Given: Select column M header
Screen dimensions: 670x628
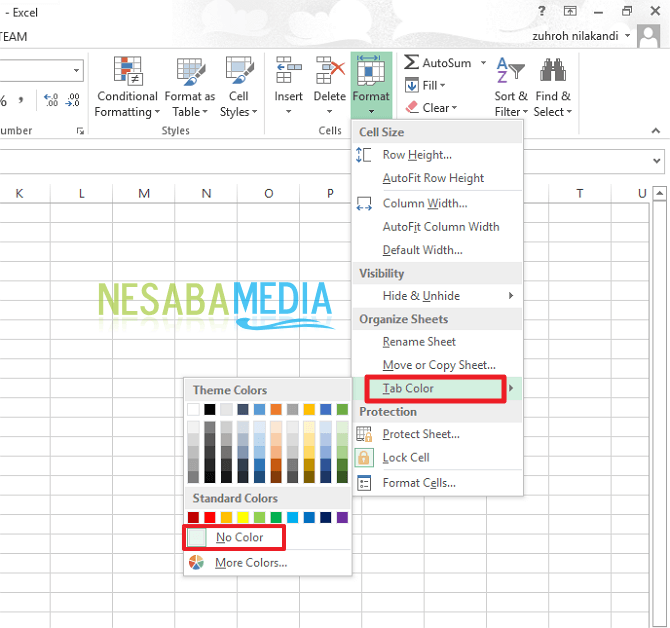Looking at the screenshot, I should (144, 194).
